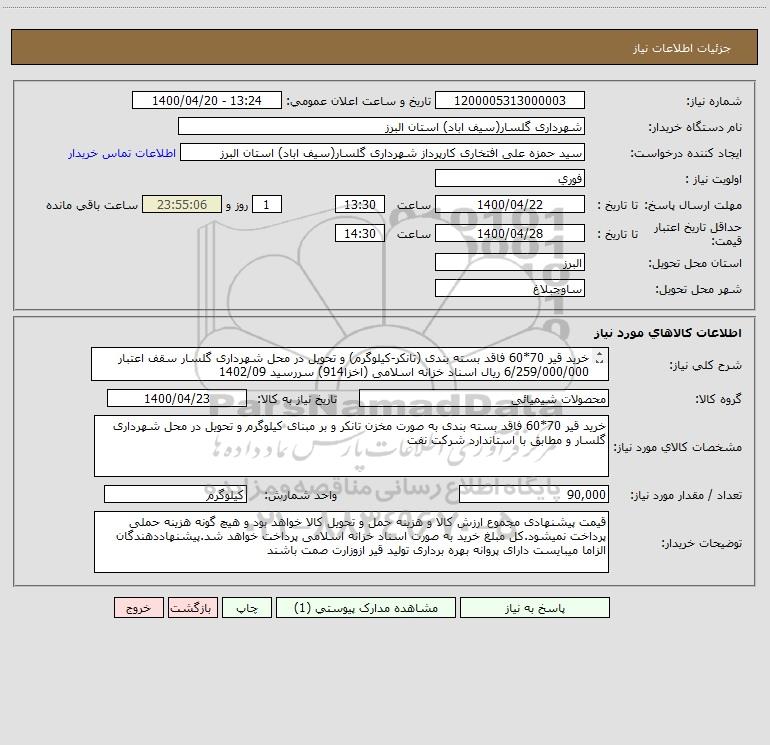Click the response deadline date 1400/04/22

pyautogui.click(x=510, y=204)
